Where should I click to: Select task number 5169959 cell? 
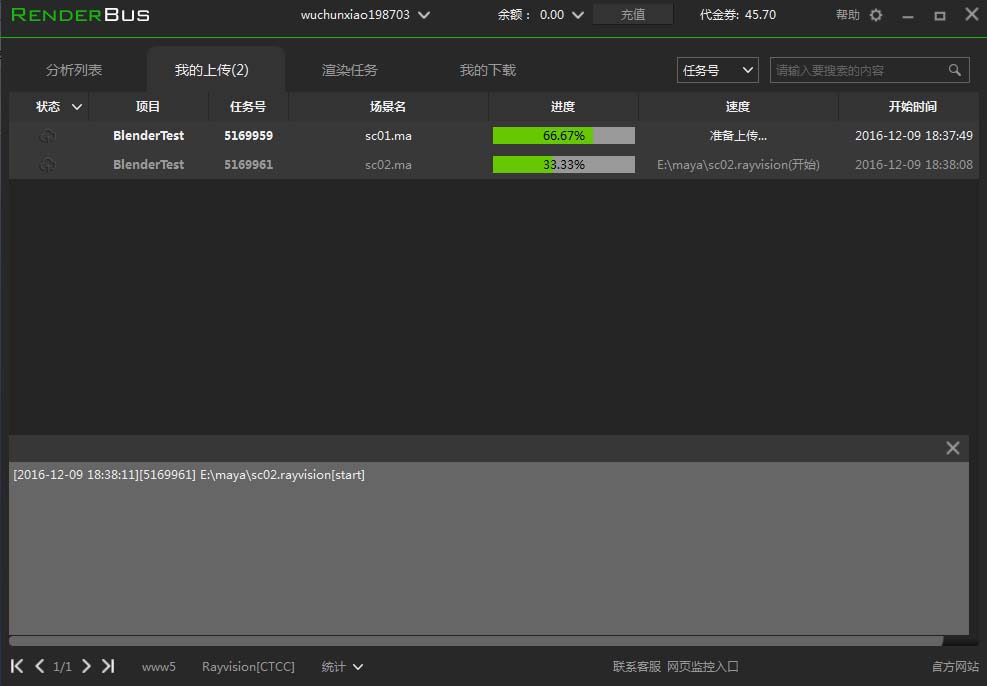pyautogui.click(x=249, y=135)
